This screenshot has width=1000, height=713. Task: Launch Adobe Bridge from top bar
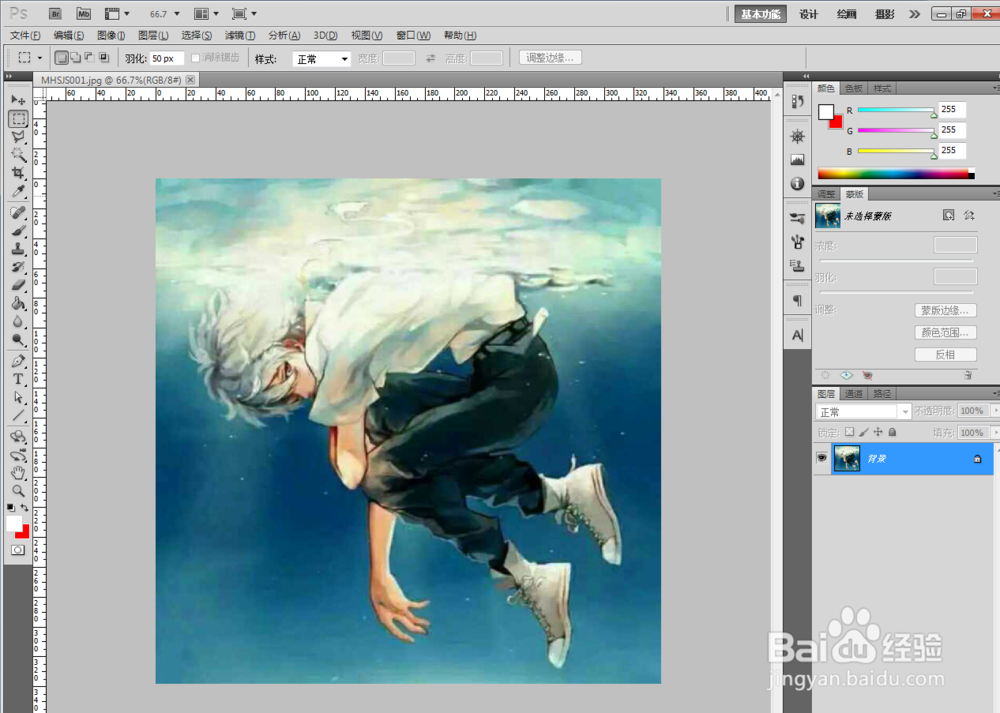pyautogui.click(x=55, y=13)
